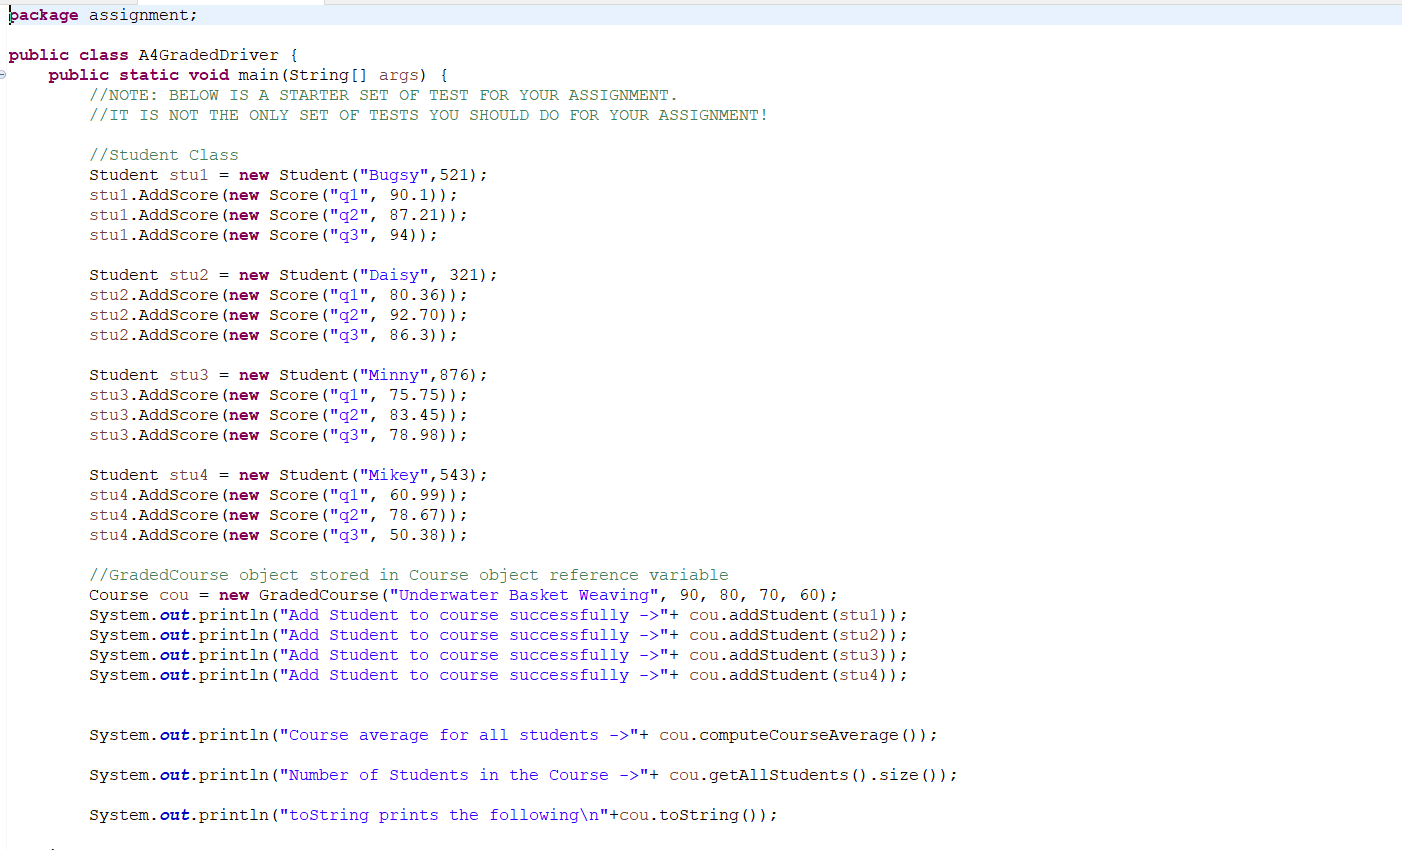Screen dimensions: 1402x850
Task: Click the value 83.45 in stu3 score
Action: pos(414,415)
